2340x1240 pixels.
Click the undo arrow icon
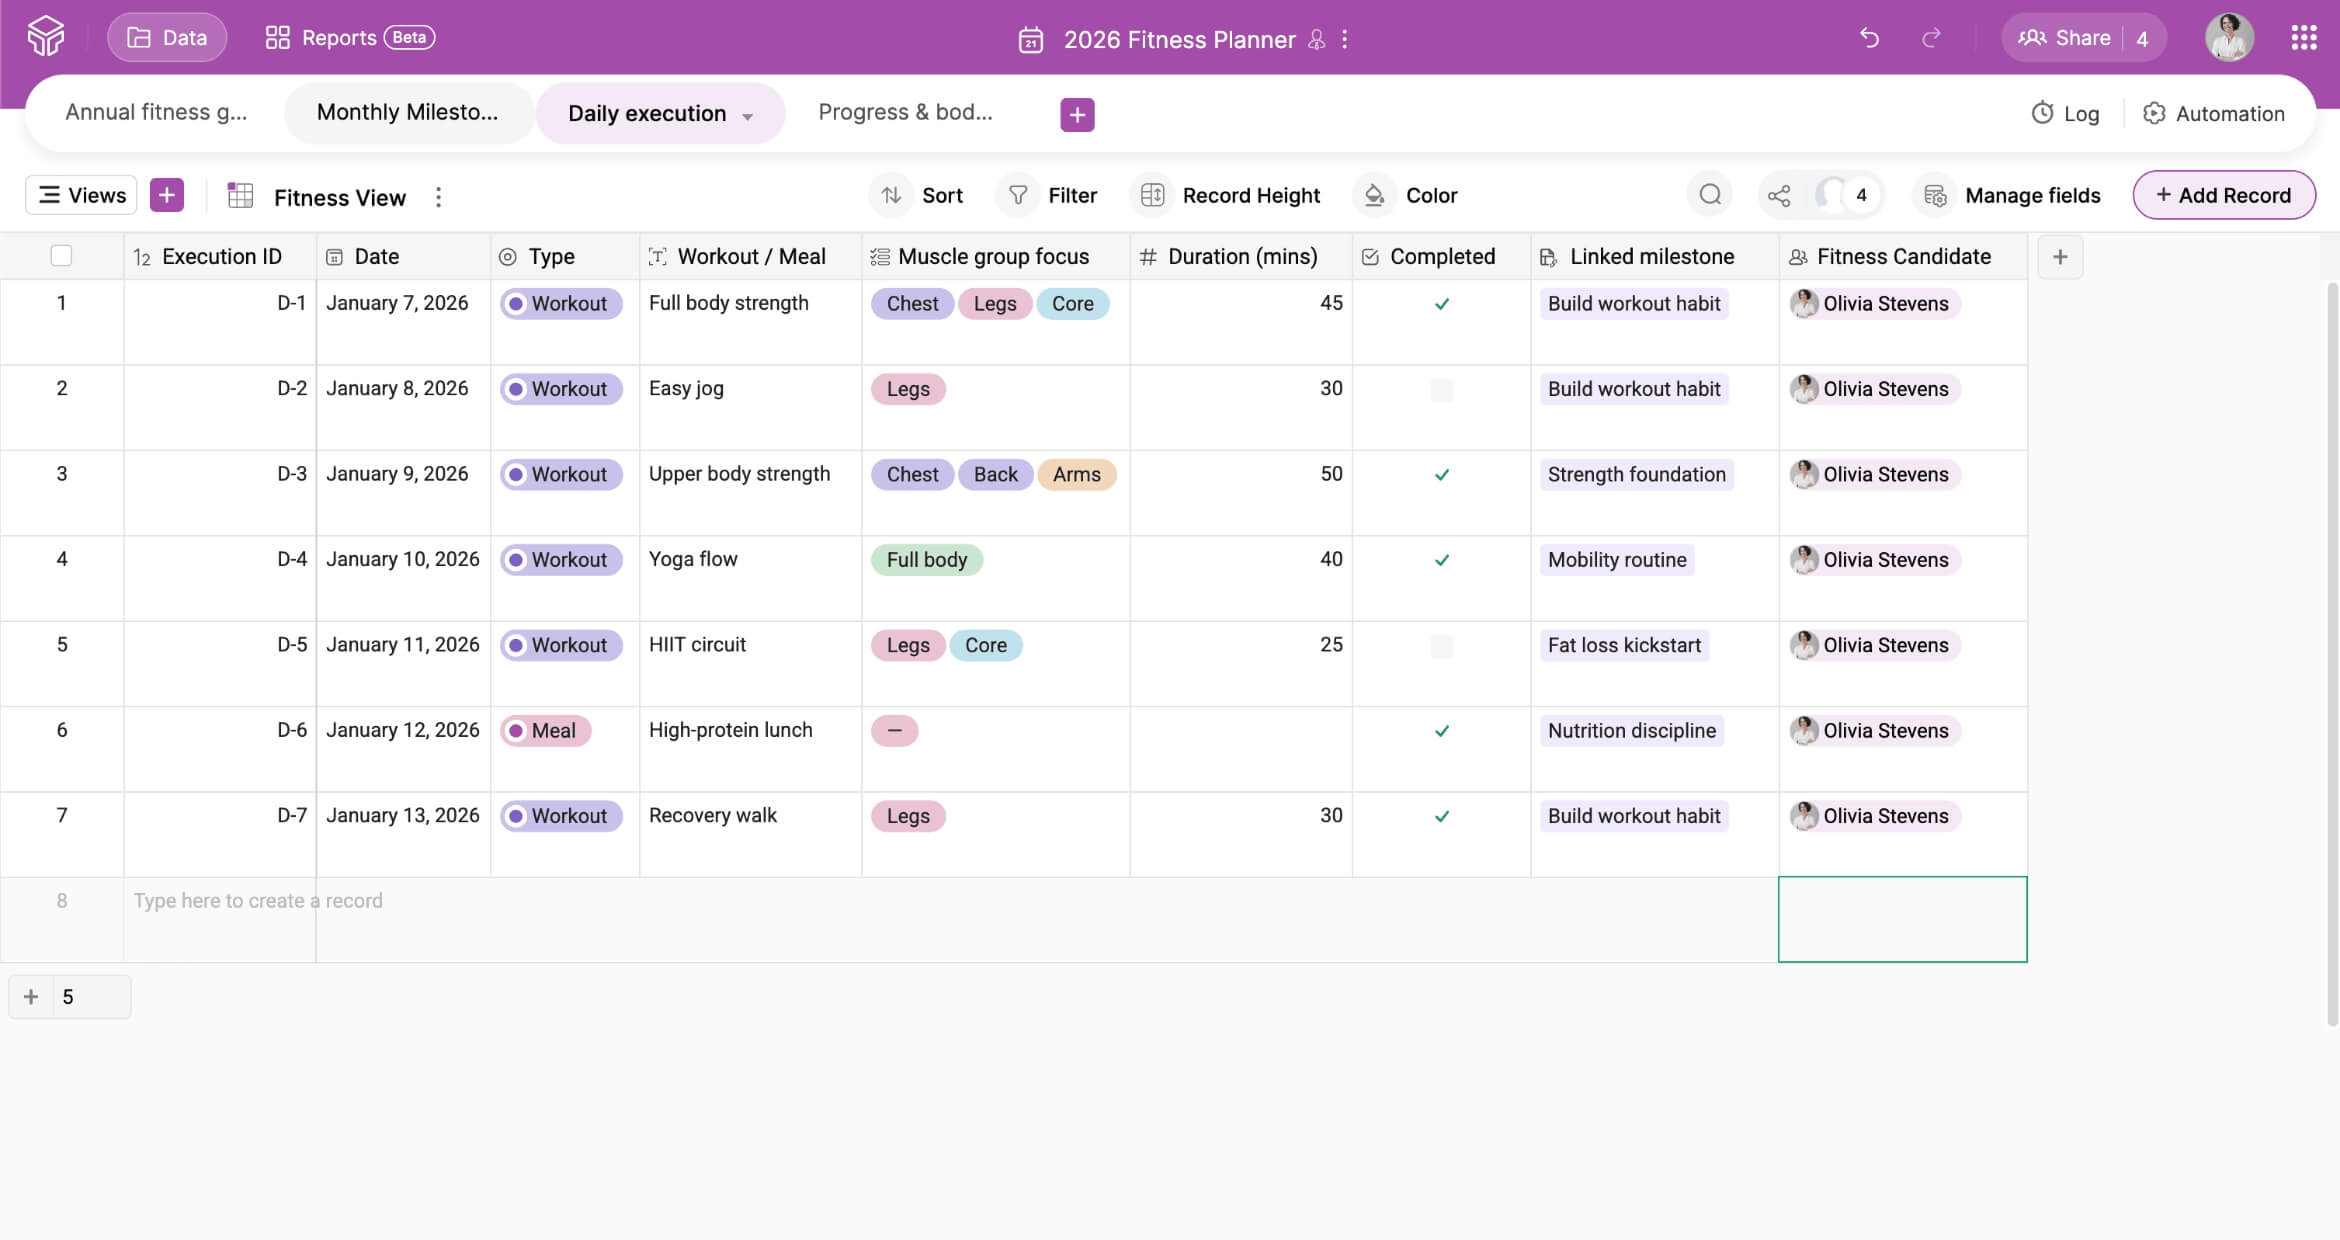pyautogui.click(x=1869, y=38)
